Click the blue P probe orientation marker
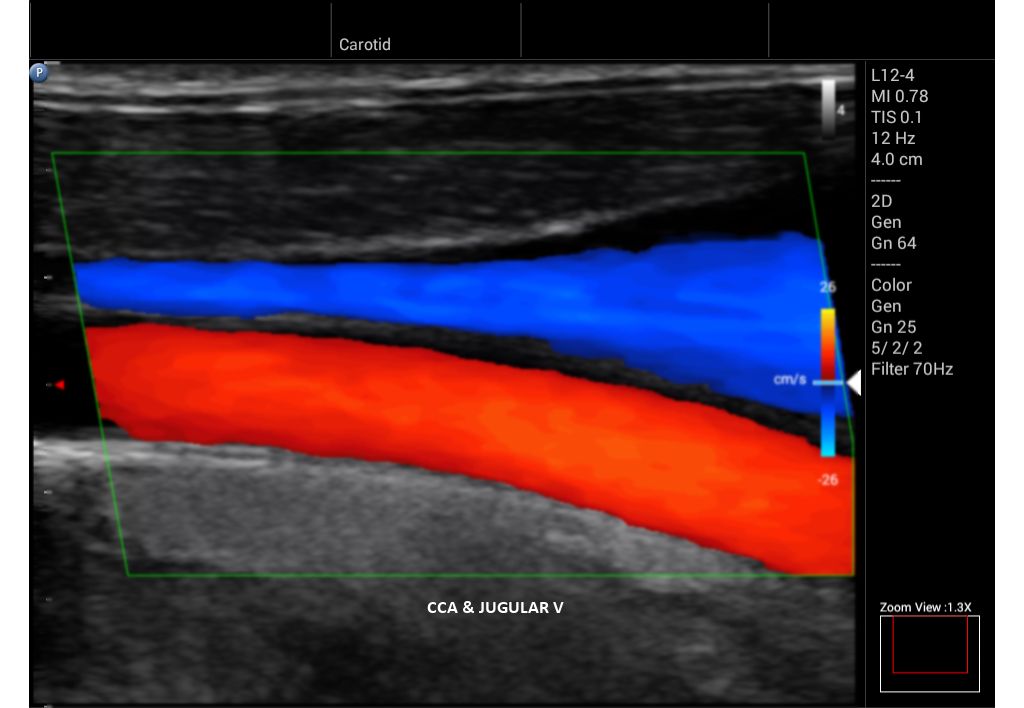 (x=39, y=72)
